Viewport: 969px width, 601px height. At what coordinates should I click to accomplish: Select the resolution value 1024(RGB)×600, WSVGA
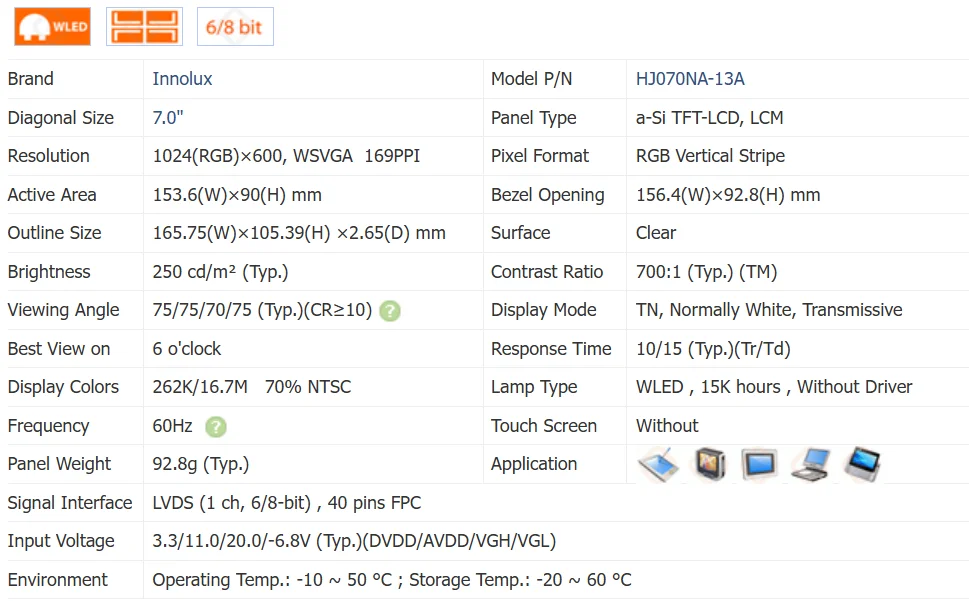pos(253,156)
